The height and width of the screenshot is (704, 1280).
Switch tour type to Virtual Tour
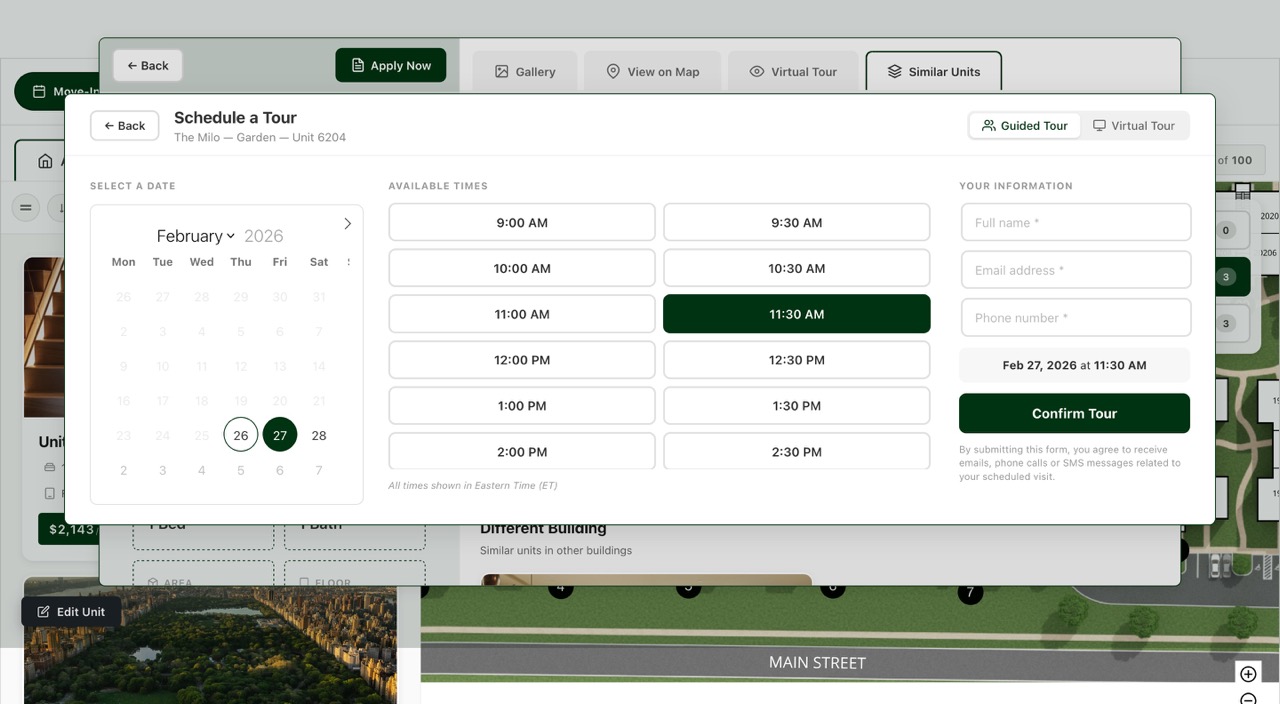(x=1135, y=125)
